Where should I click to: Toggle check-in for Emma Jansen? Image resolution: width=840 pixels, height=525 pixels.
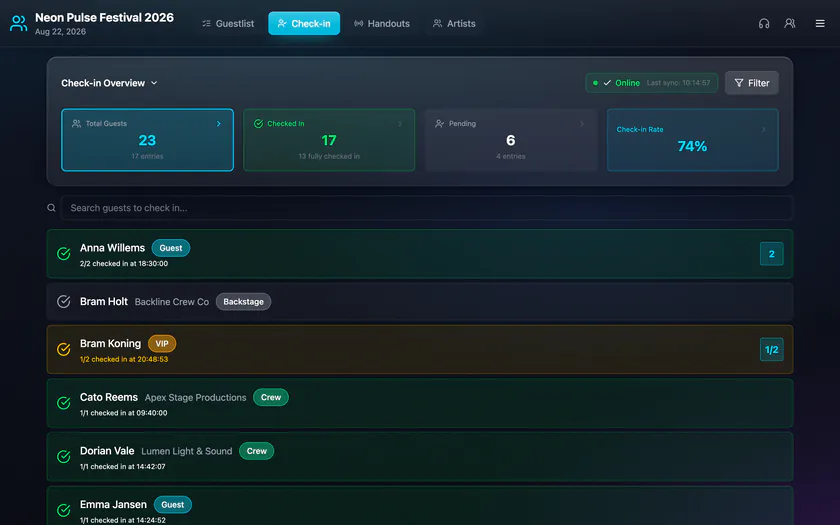coord(64,510)
